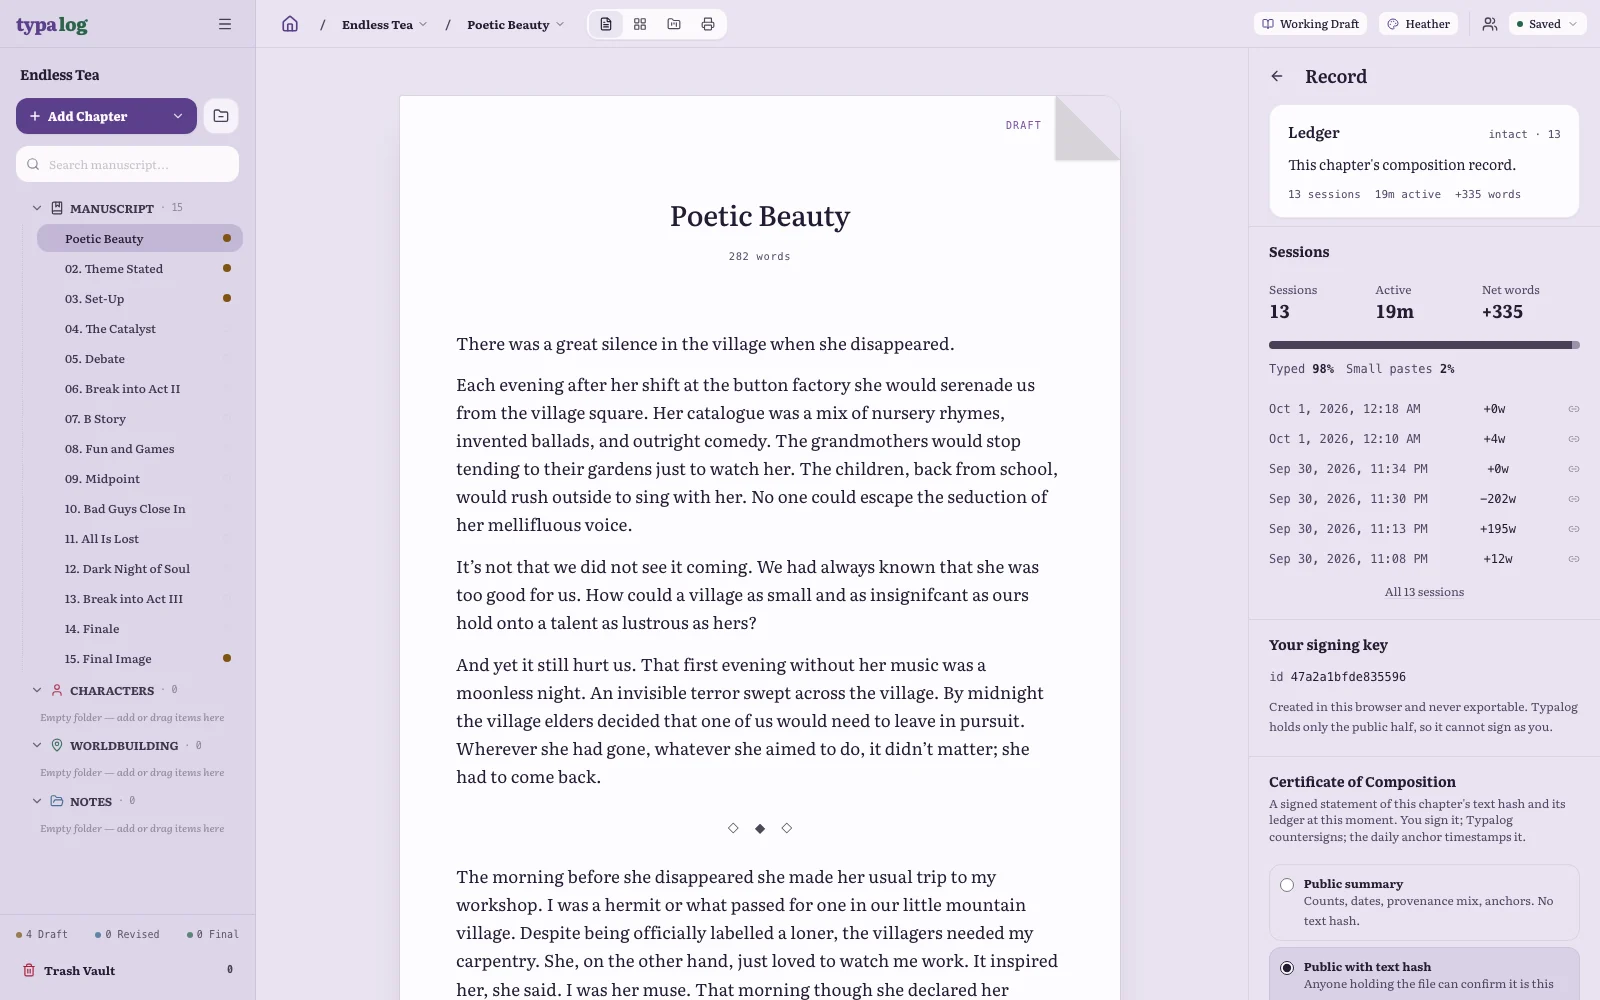Click the Search manuscript field
This screenshot has height=1000, width=1600.
coord(127,164)
